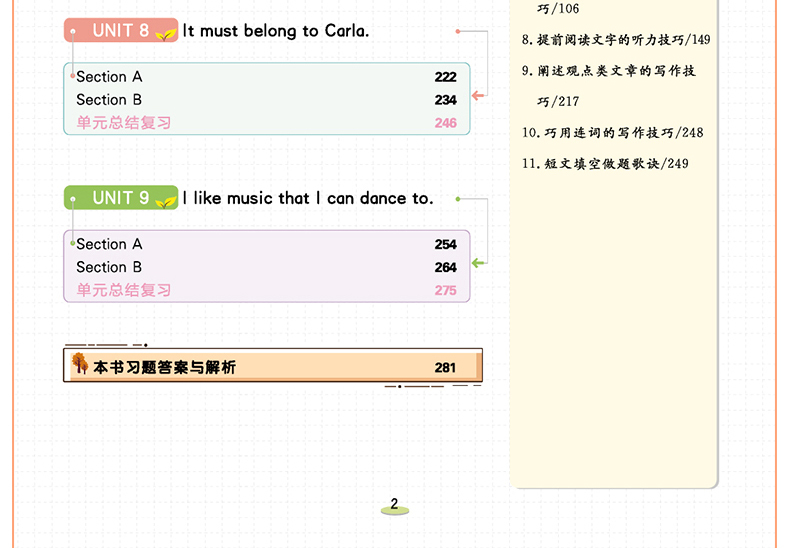Open Section A of Unit 8 on page 222
The height and width of the screenshot is (548, 790).
click(110, 77)
